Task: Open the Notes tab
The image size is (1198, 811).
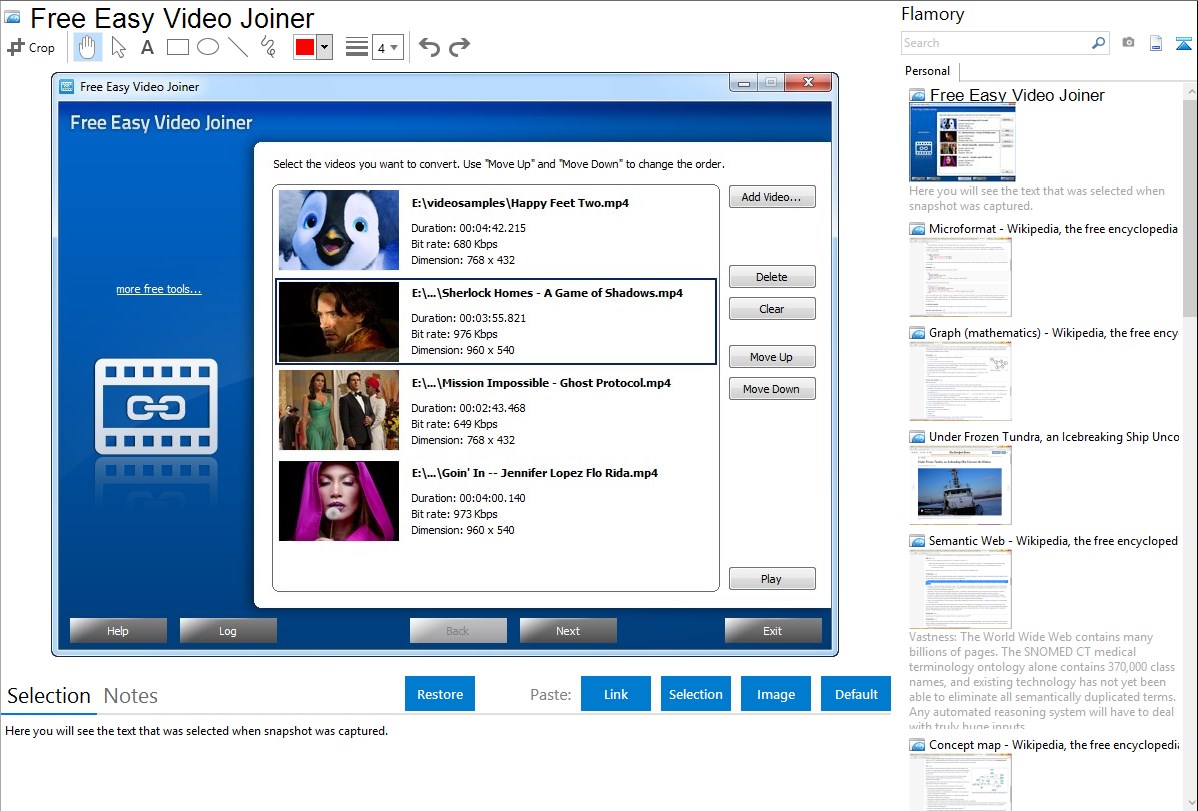Action: click(x=131, y=696)
